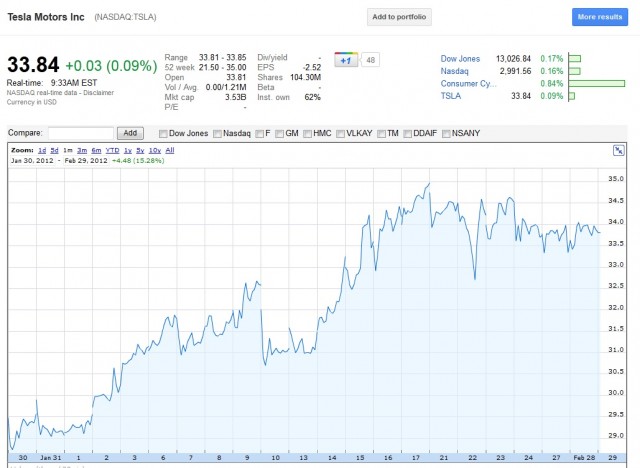Select the 10y zoom range
The image size is (640, 468).
pos(155,150)
